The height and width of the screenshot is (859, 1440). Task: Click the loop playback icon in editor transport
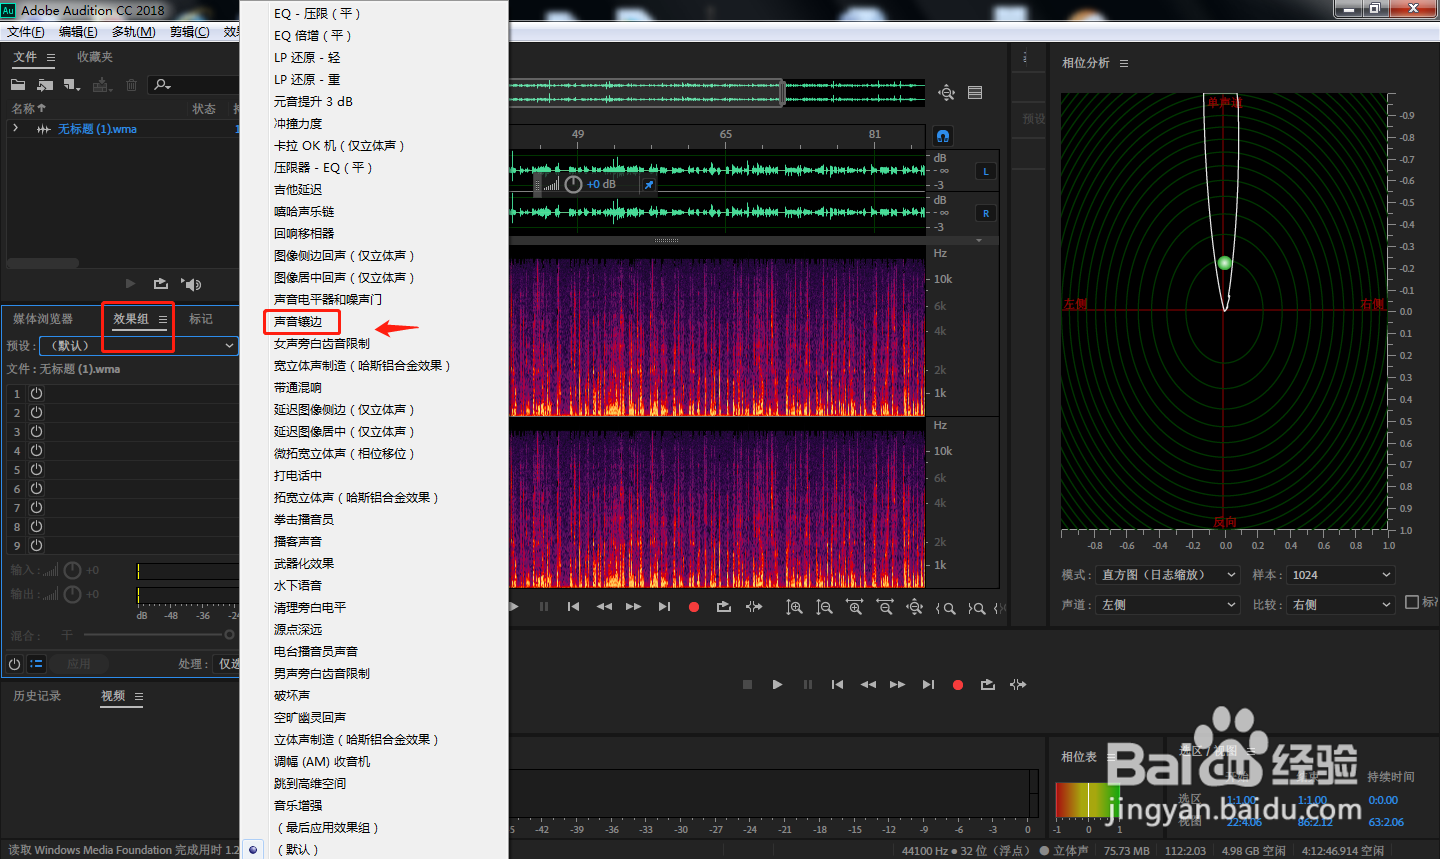[x=724, y=607]
